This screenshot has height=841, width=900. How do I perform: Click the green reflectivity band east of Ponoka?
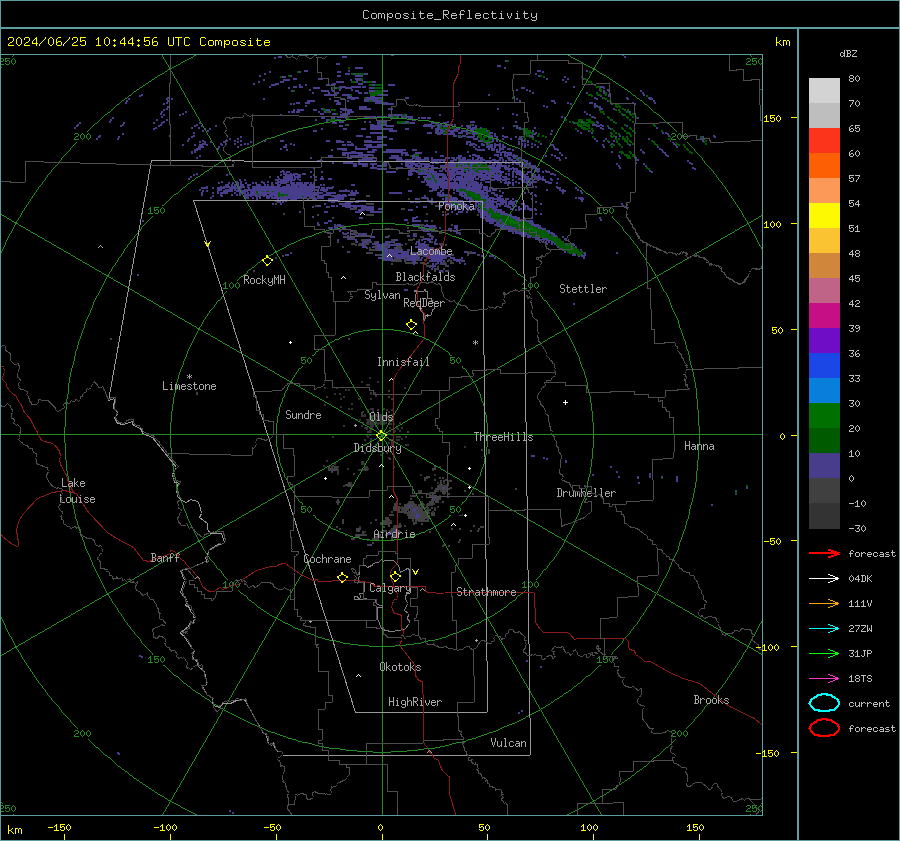tap(525, 226)
